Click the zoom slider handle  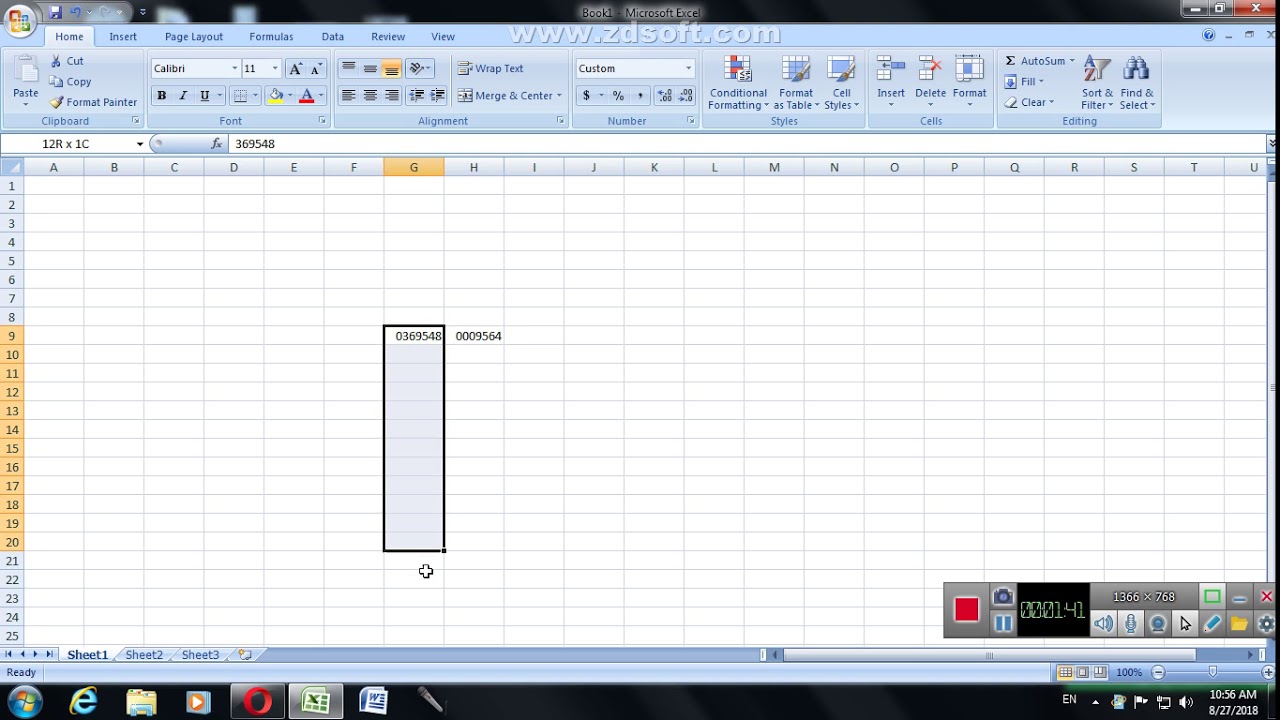click(1212, 673)
